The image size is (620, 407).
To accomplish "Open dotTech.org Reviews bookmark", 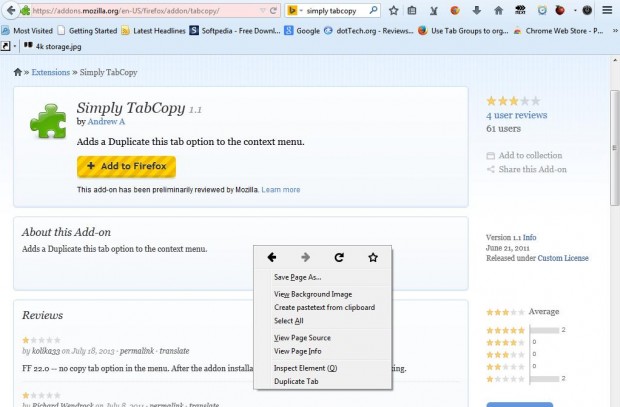I will (x=369, y=30).
